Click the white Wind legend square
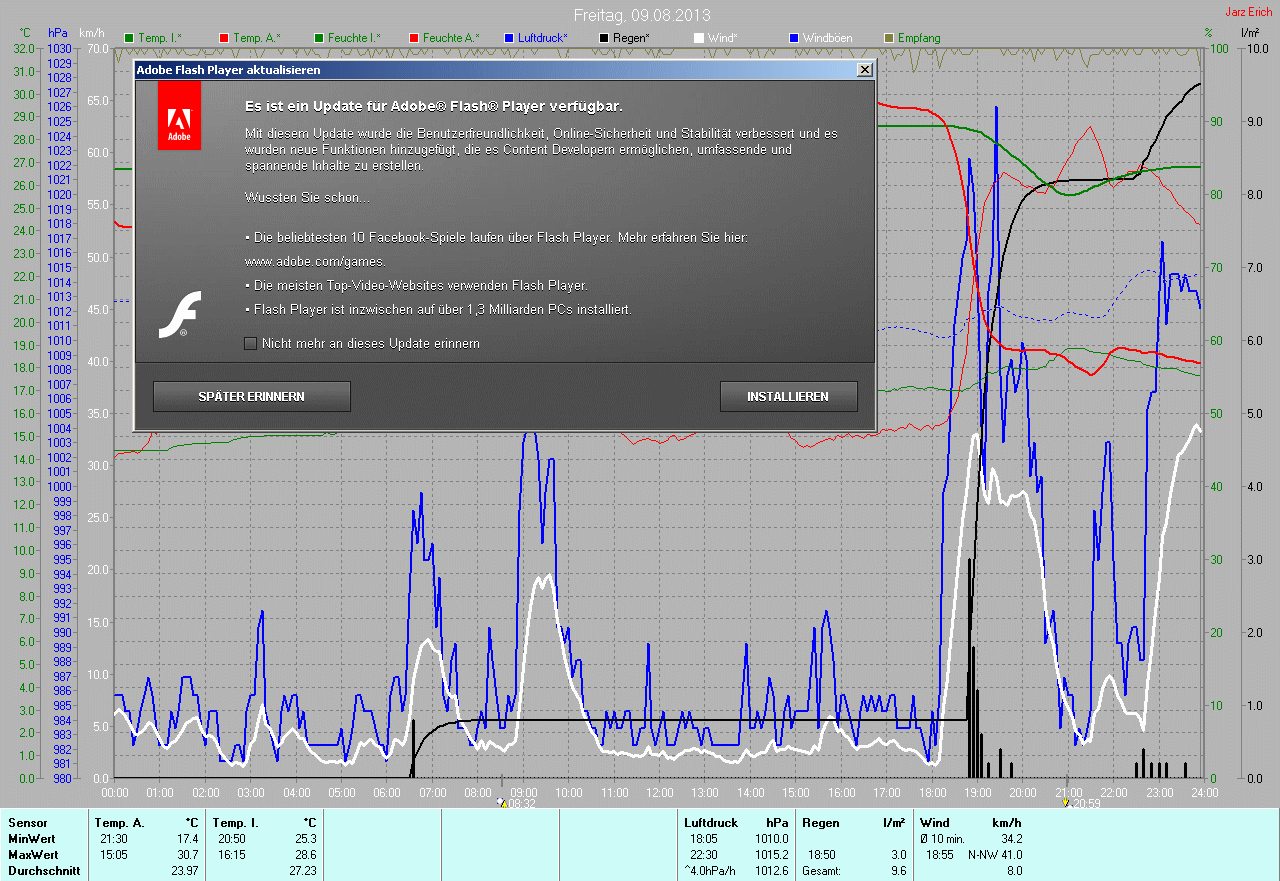Screen dimensions: 1280x881 click(699, 38)
